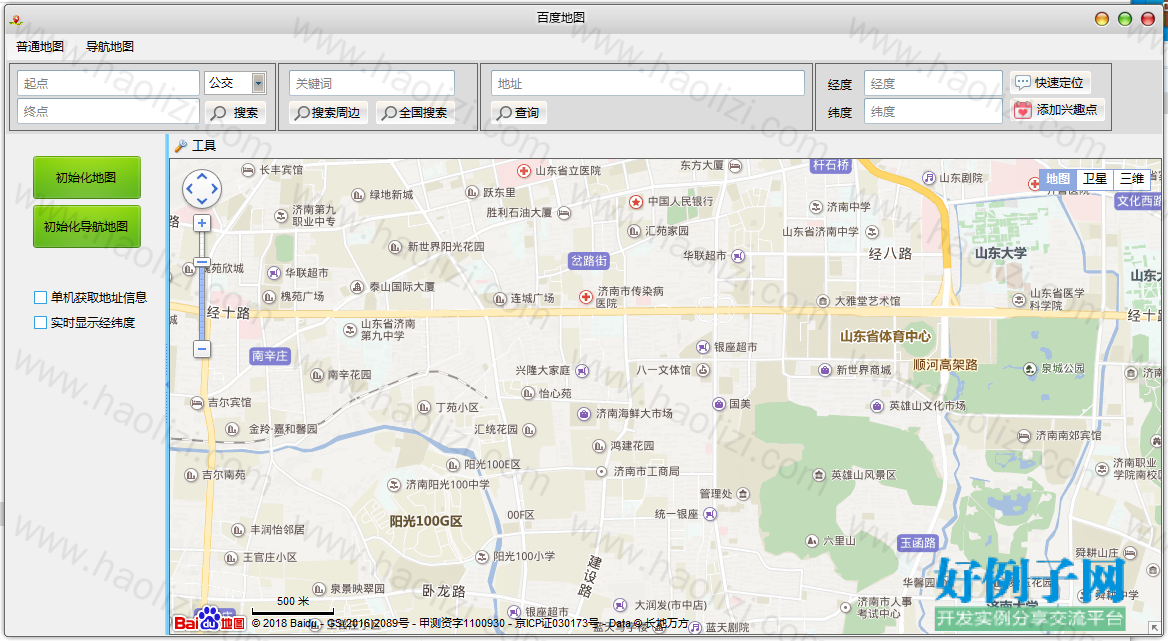Click the 济南中学 school marker icon
Screen dimensions: 1168x641
(816, 207)
